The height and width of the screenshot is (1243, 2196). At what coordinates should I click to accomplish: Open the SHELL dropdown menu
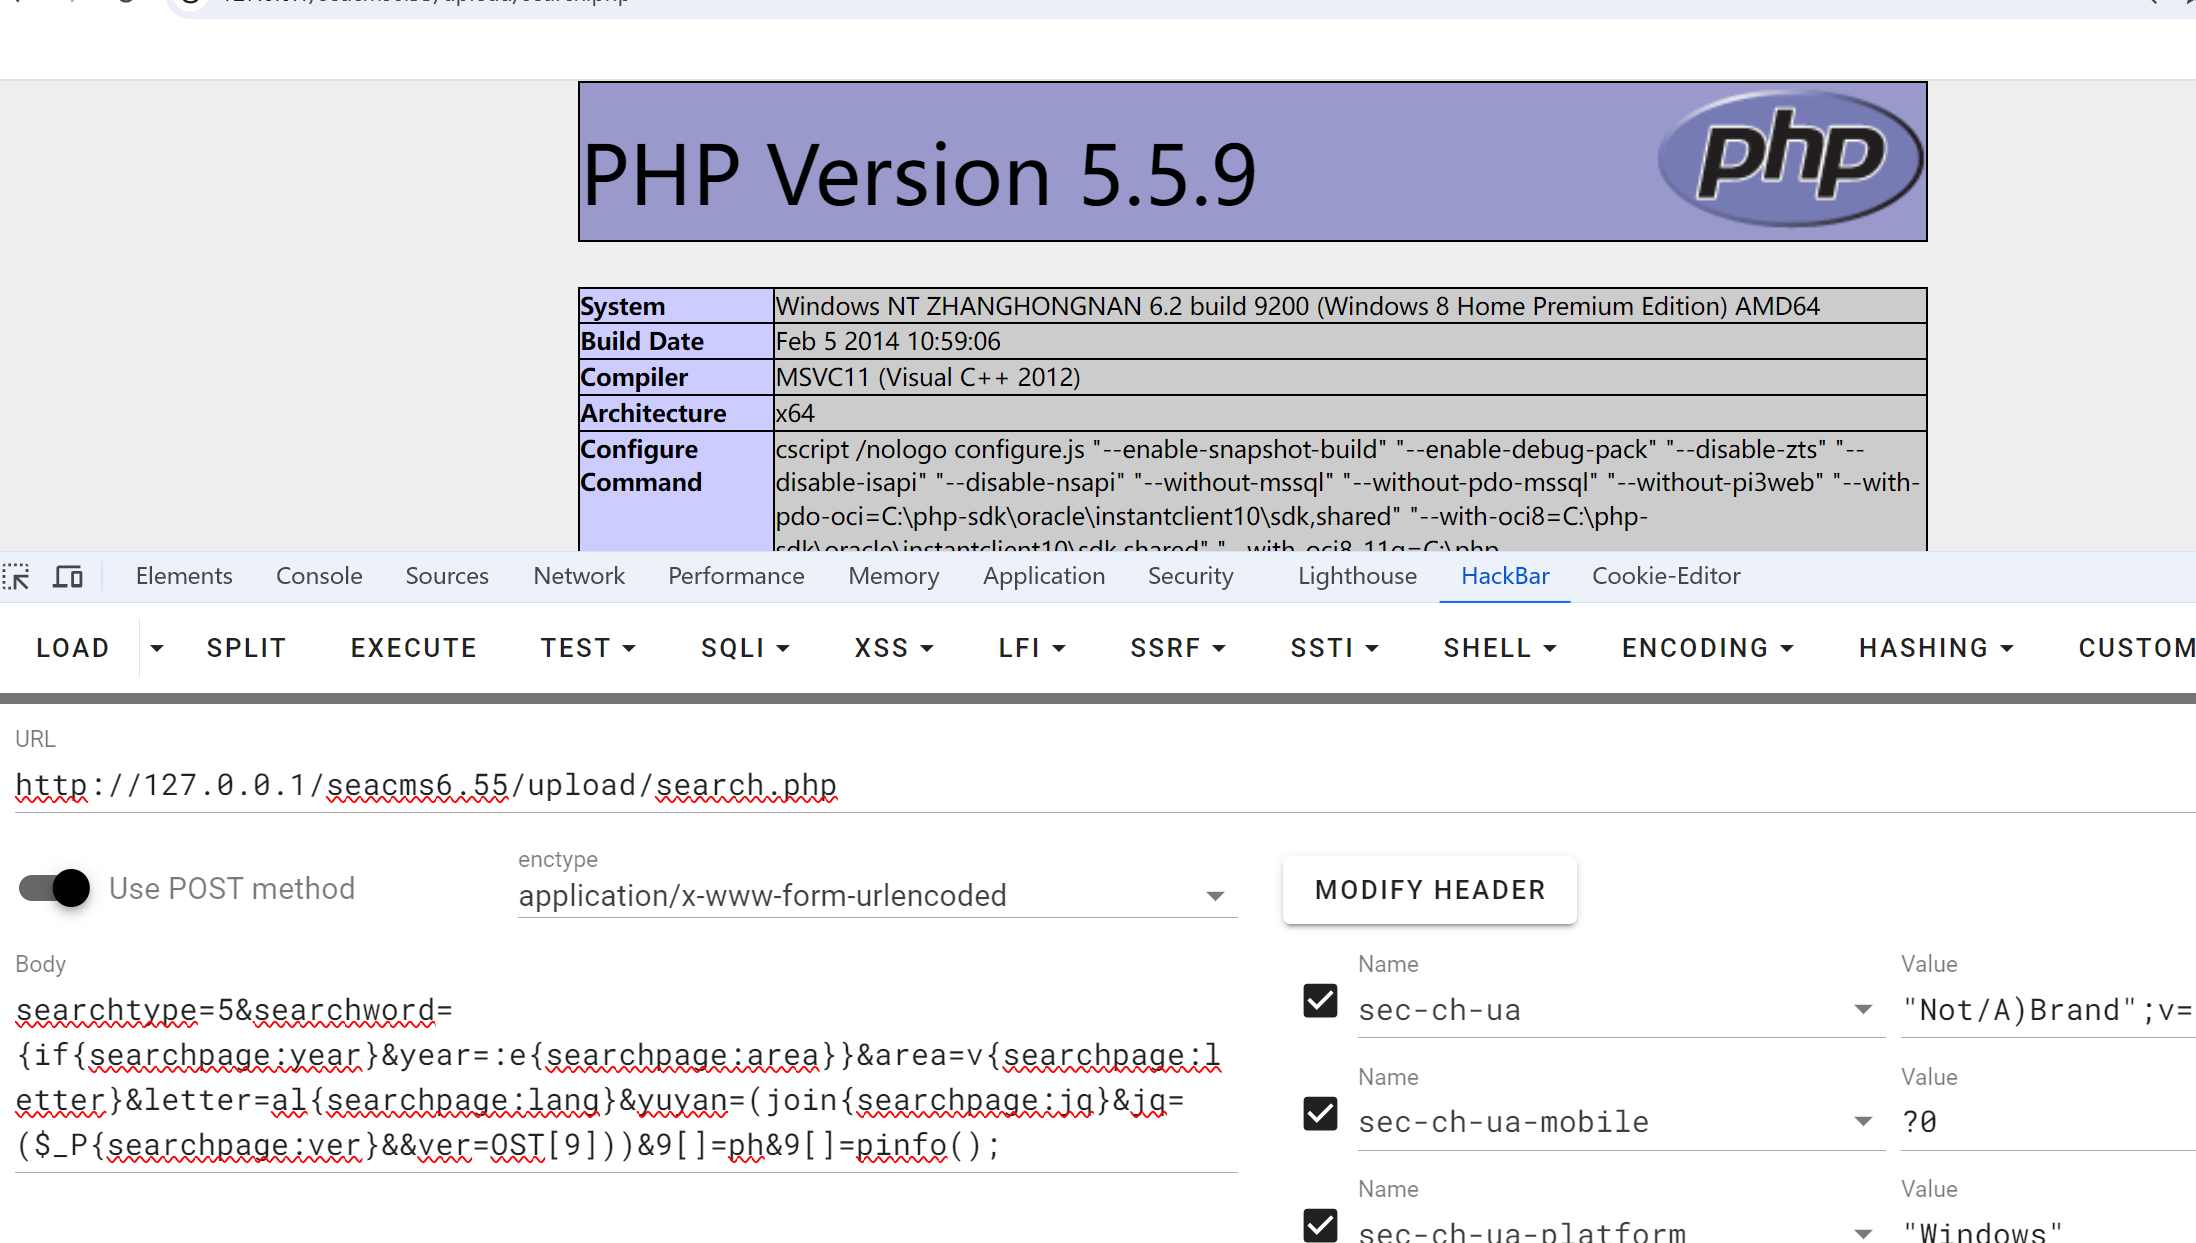tap(1500, 648)
